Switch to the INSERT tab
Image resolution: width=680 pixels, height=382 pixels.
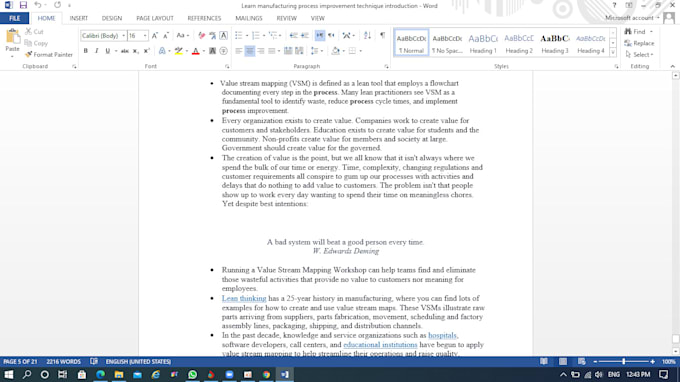coord(78,18)
